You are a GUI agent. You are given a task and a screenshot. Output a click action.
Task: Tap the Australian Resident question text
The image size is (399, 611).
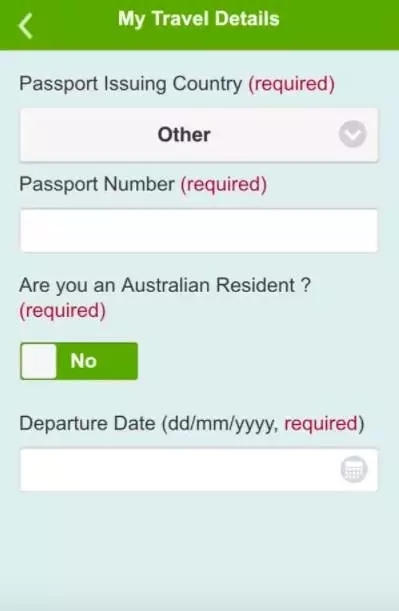coord(165,286)
